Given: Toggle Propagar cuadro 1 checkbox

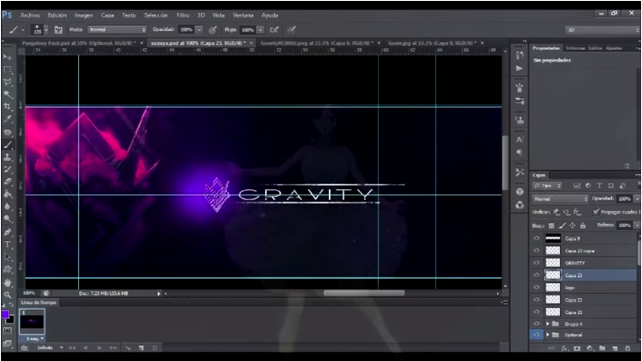Looking at the screenshot, I should coord(596,212).
